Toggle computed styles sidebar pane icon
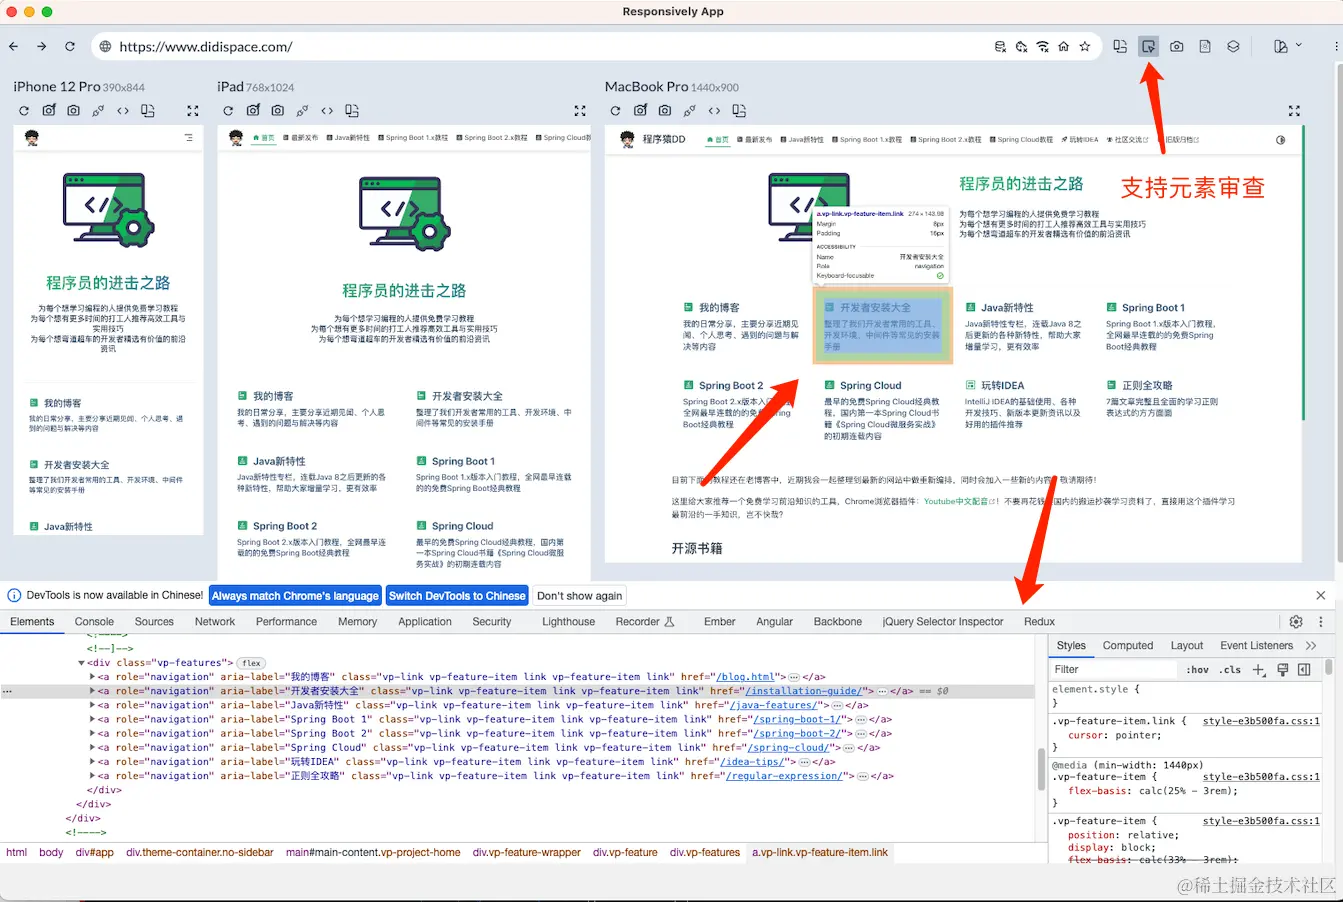This screenshot has height=902, width=1343. coord(1304,670)
